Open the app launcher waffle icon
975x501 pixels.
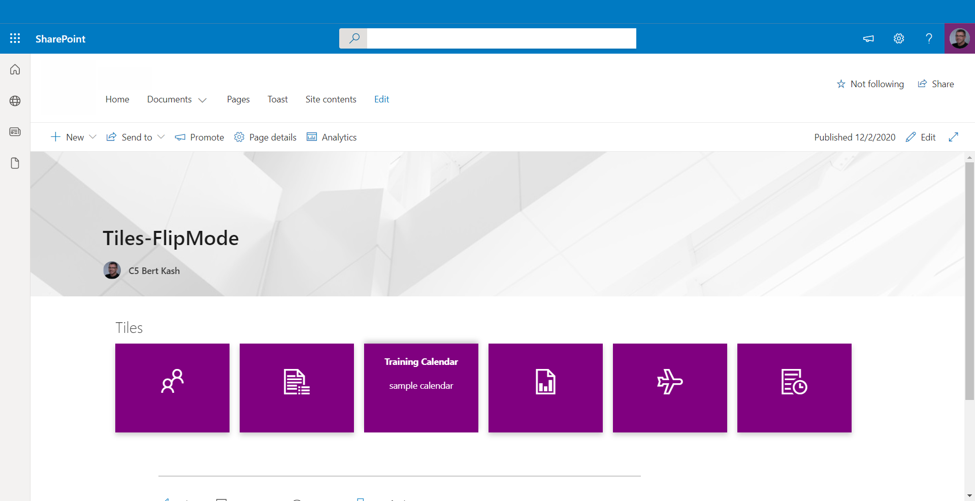pos(15,39)
